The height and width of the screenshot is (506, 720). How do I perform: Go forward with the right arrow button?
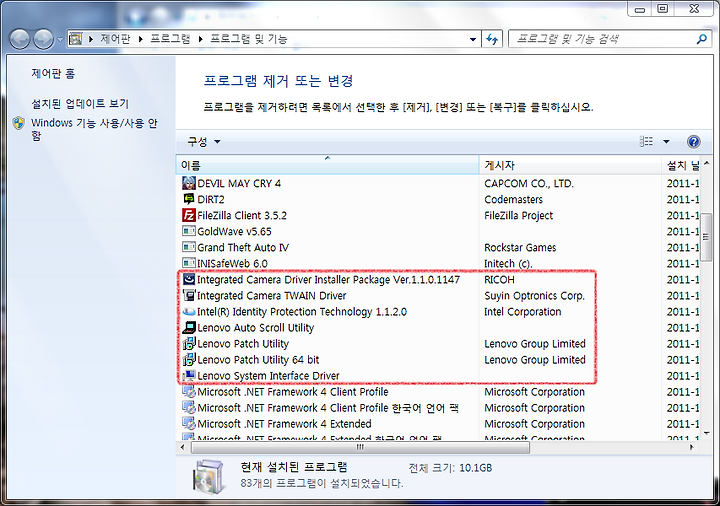click(44, 39)
